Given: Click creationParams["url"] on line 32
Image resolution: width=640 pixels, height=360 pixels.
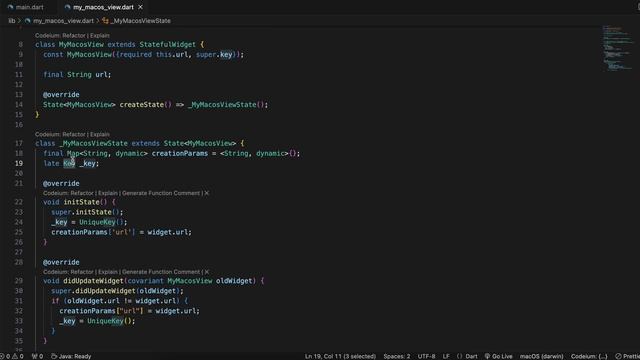Looking at the screenshot, I should (x=101, y=311).
